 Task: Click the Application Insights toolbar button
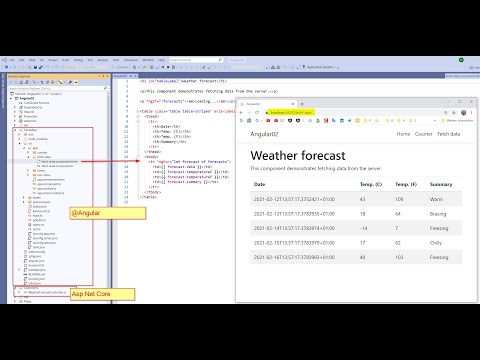point(320,67)
